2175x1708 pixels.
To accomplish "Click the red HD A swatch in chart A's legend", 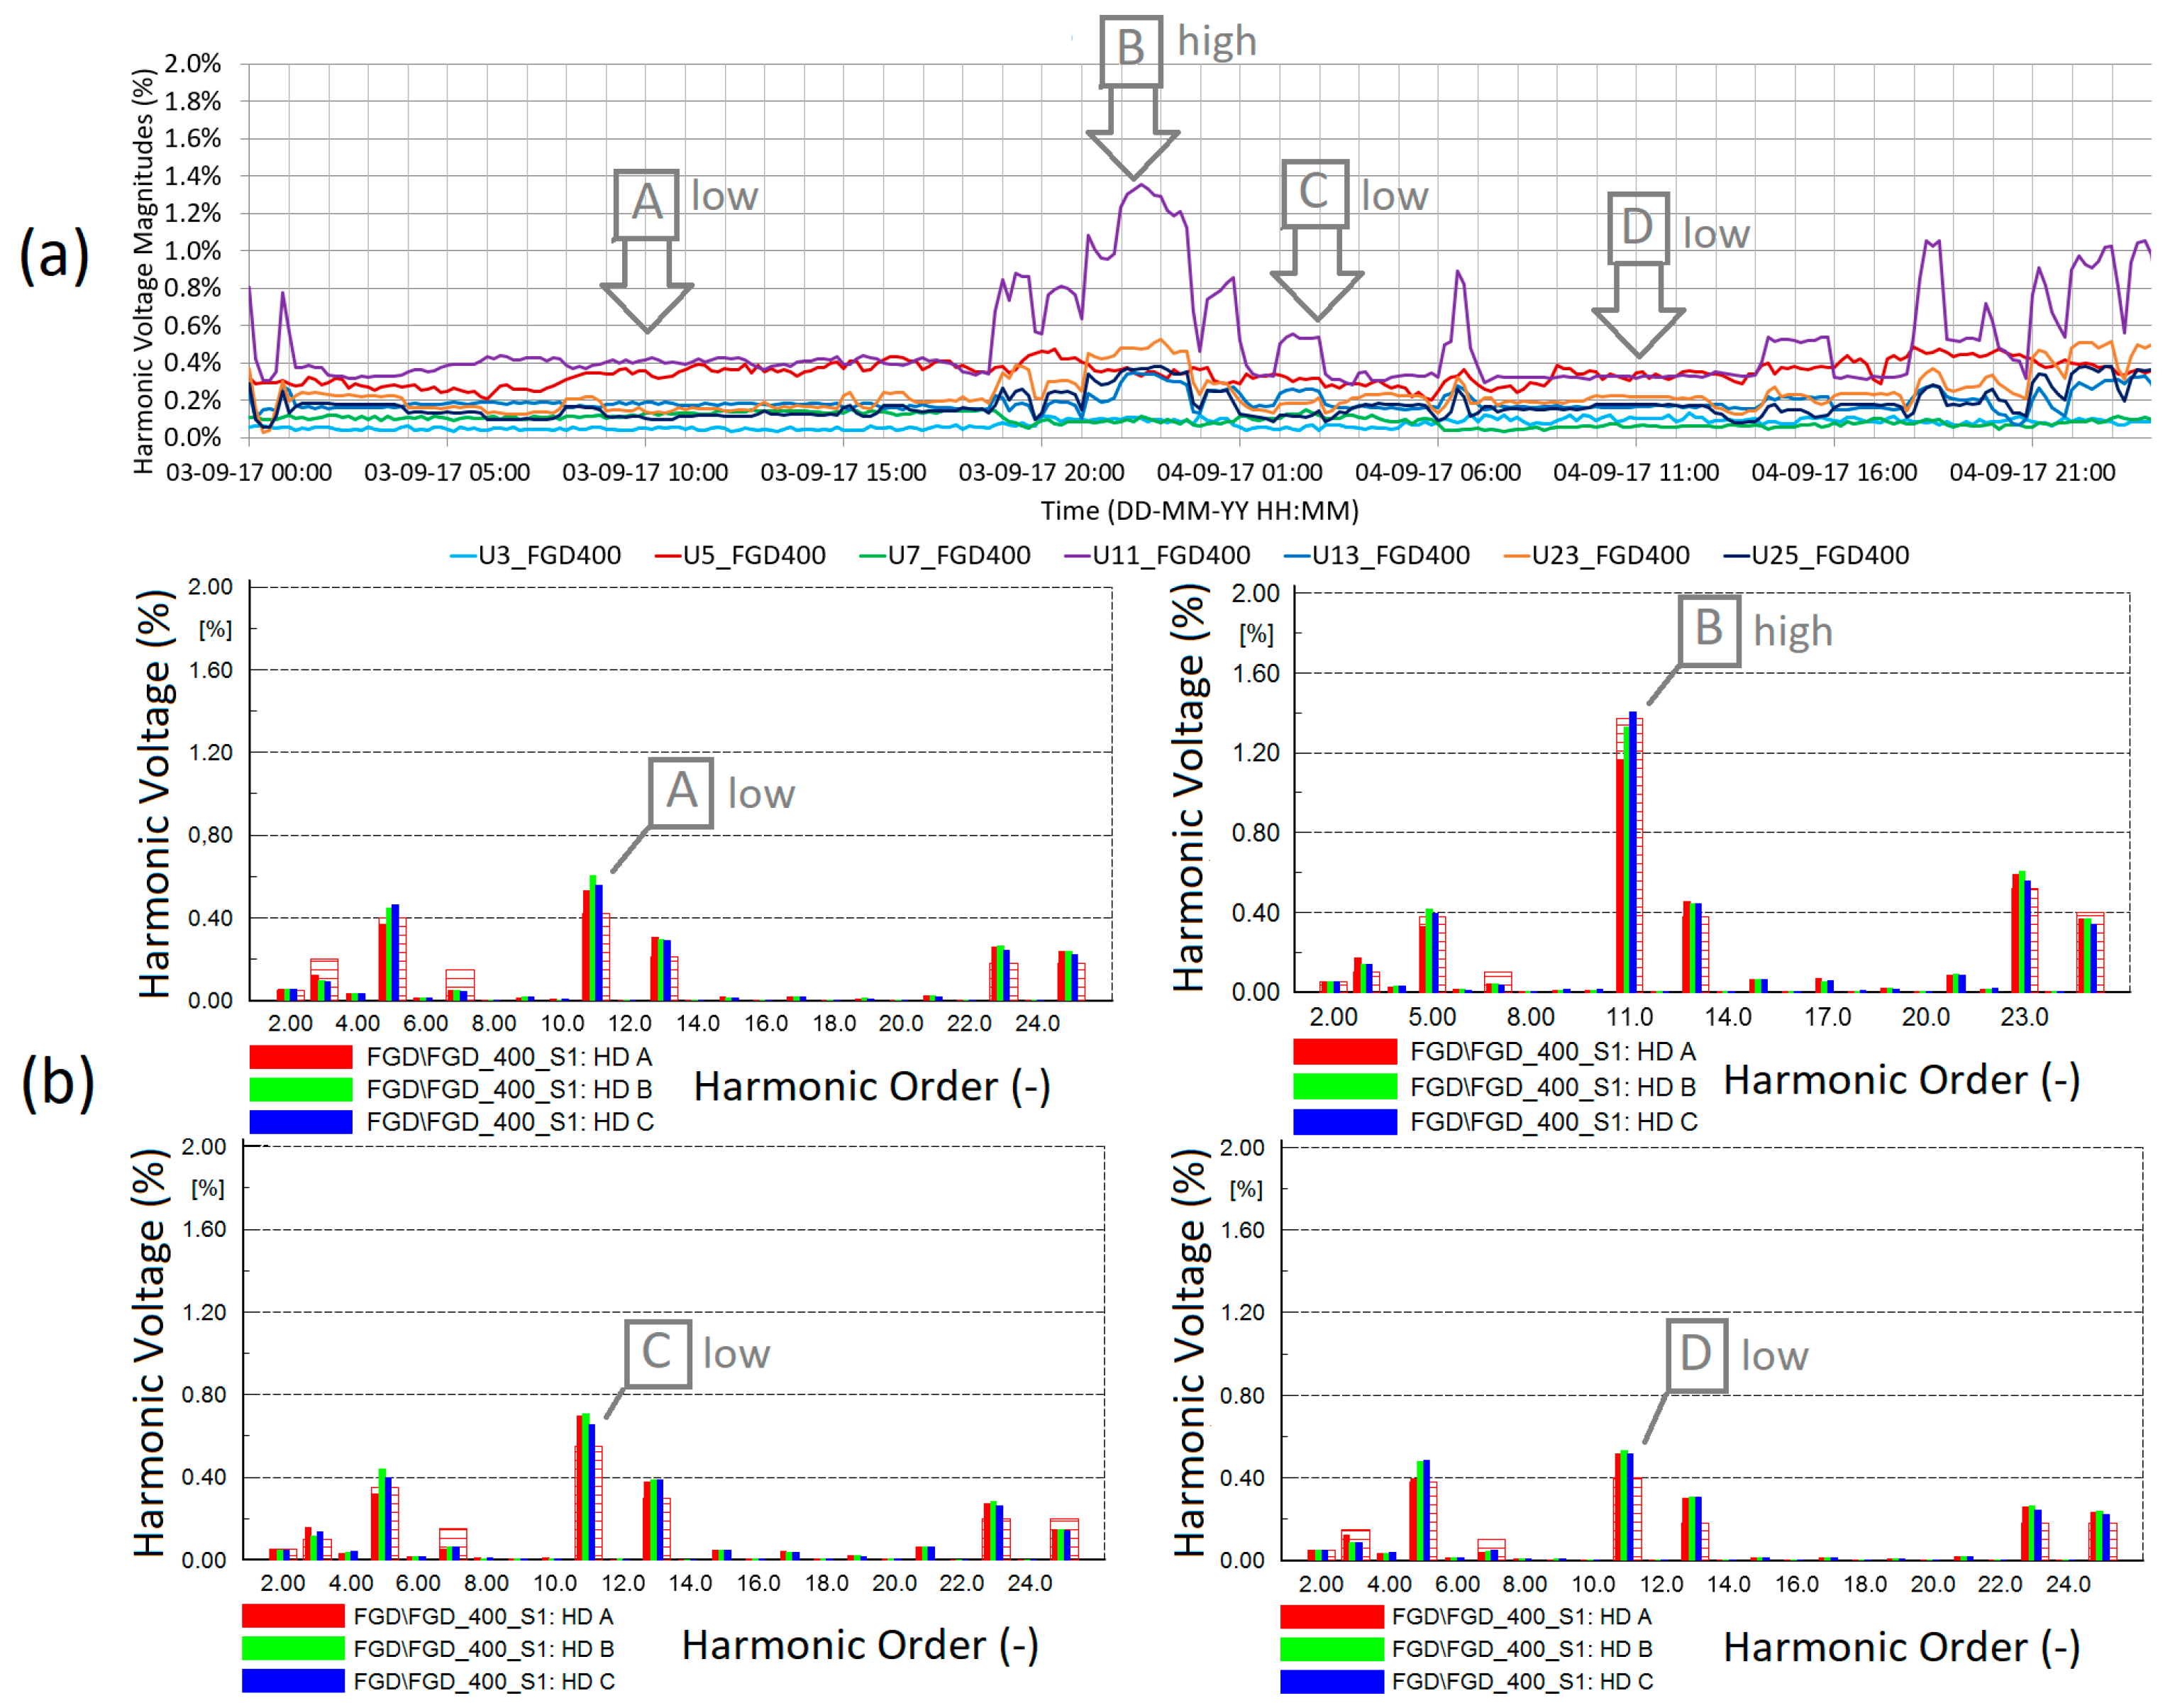I will click(300, 1057).
